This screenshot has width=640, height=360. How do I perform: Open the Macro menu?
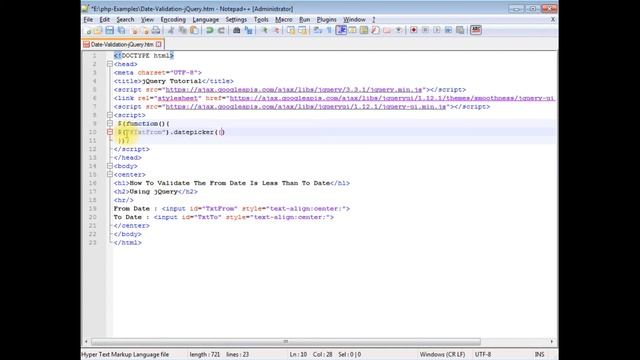click(x=284, y=20)
